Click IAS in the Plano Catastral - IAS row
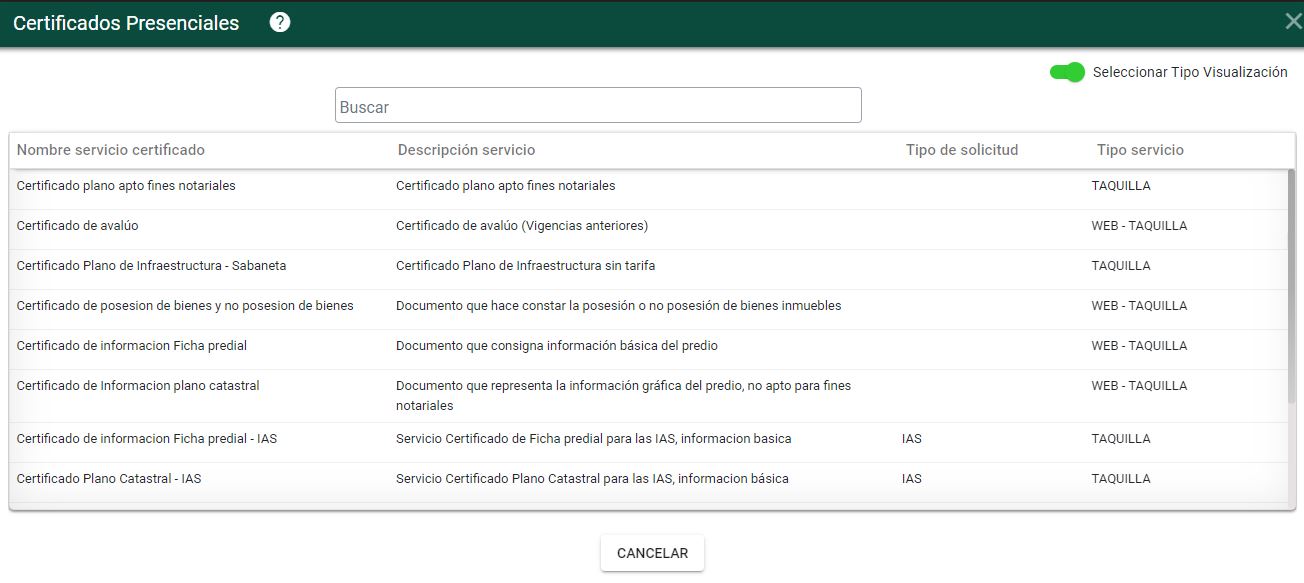Image resolution: width=1304 pixels, height=583 pixels. click(912, 479)
